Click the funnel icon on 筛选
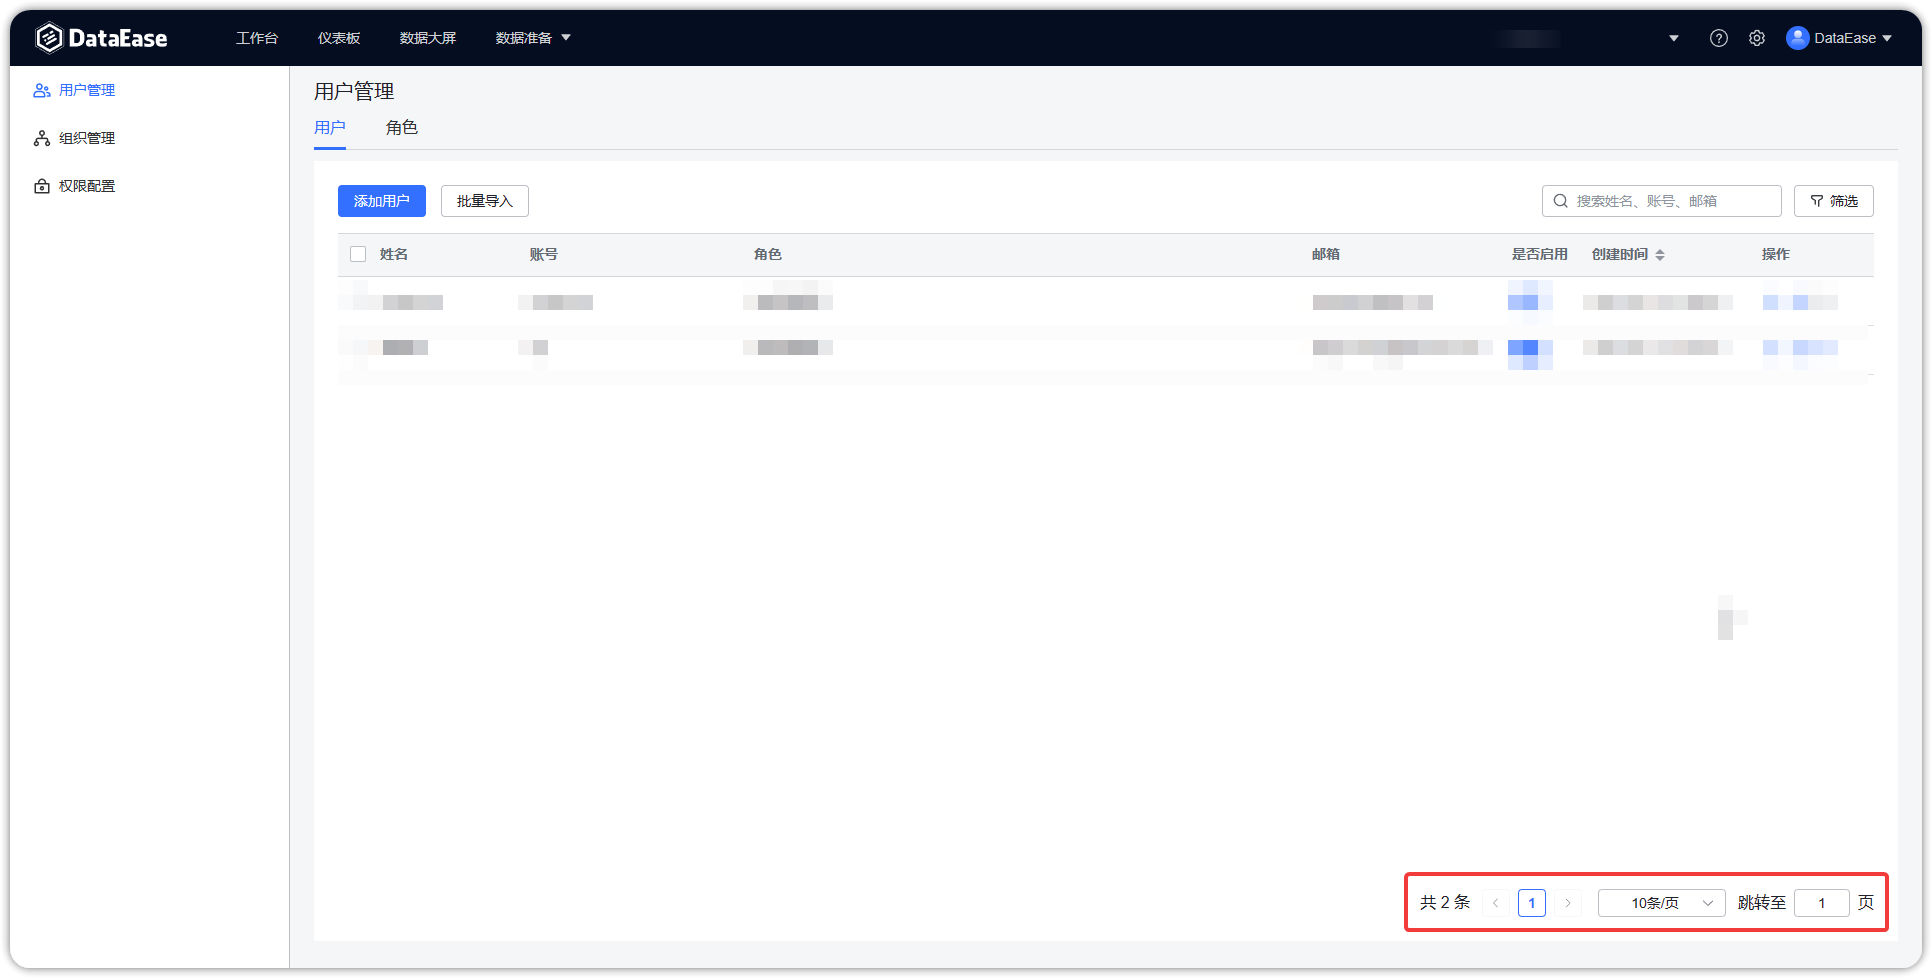 [x=1816, y=201]
